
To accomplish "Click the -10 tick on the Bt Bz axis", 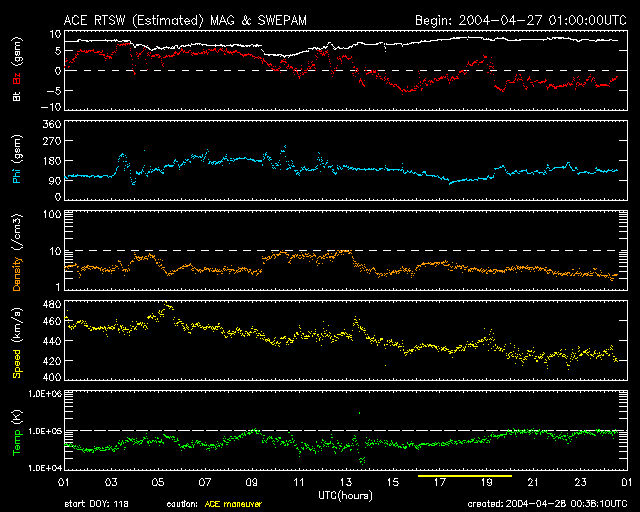I will point(51,107).
